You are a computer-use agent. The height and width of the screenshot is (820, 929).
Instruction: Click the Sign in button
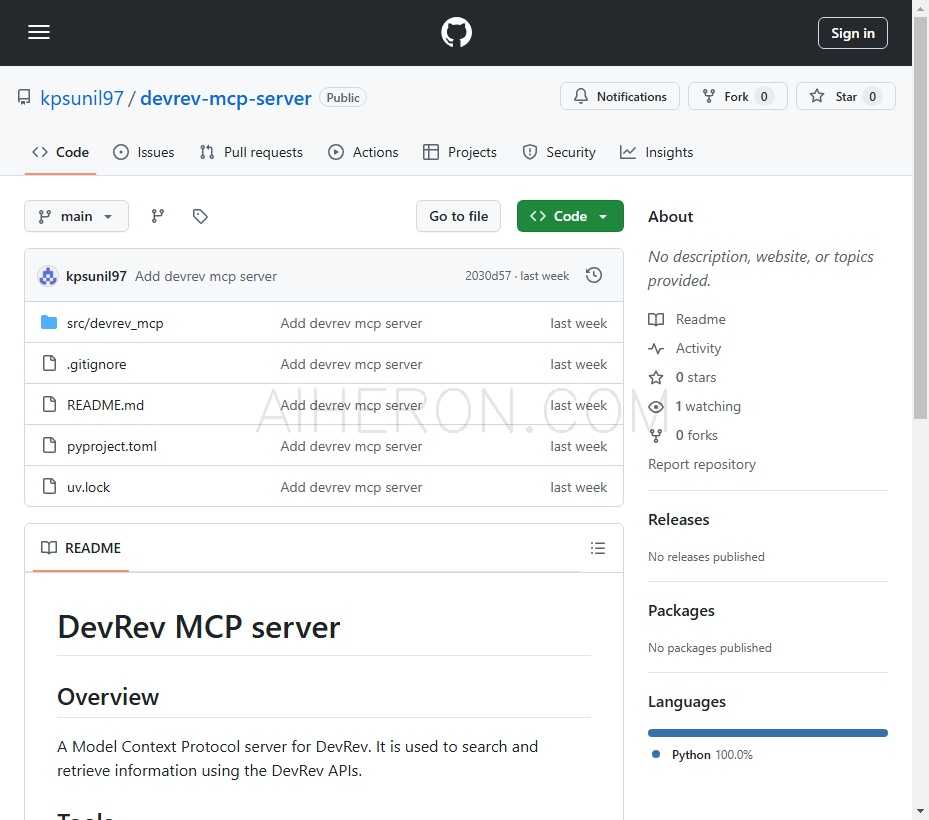pyautogui.click(x=853, y=33)
